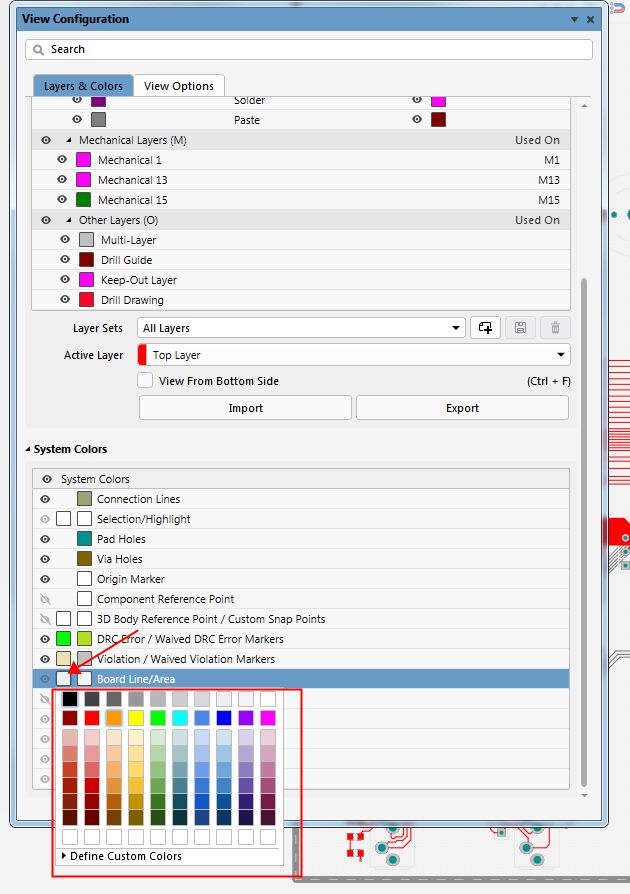Image resolution: width=630 pixels, height=894 pixels.
Task: Open Via Holes brown color swatch
Action: pyautogui.click(x=84, y=559)
